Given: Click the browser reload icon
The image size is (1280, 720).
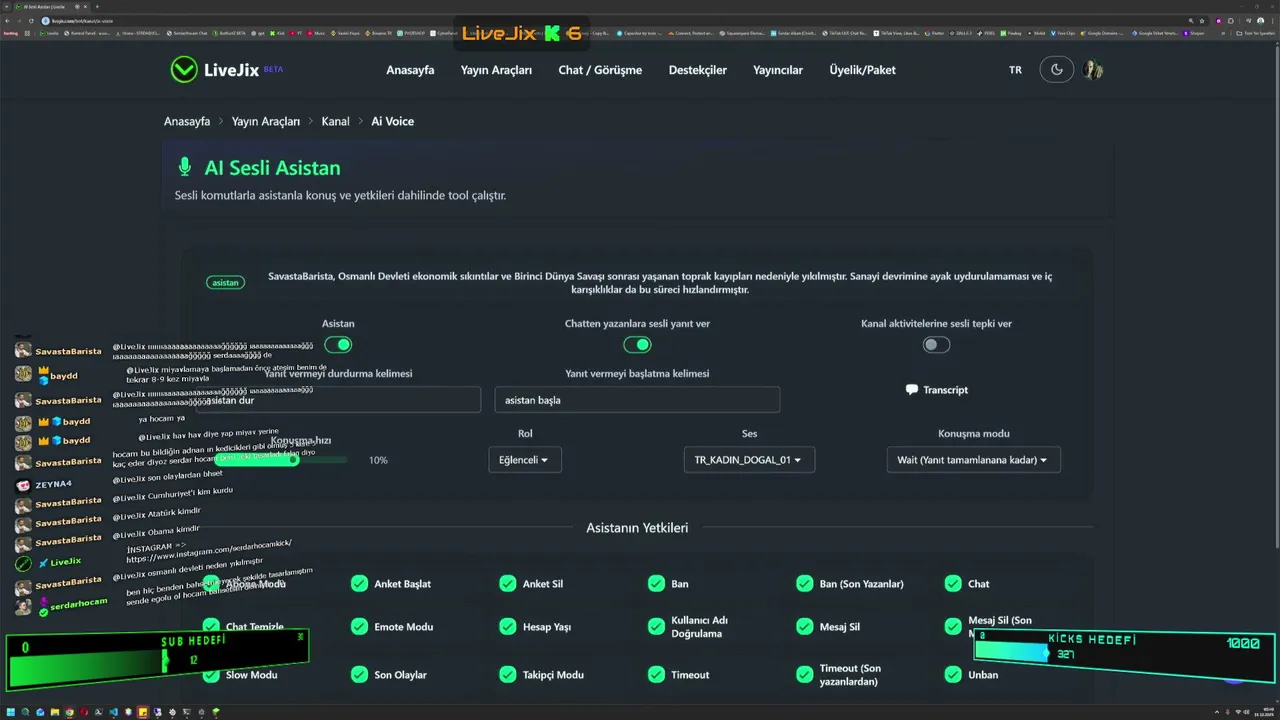Looking at the screenshot, I should 31,20.
